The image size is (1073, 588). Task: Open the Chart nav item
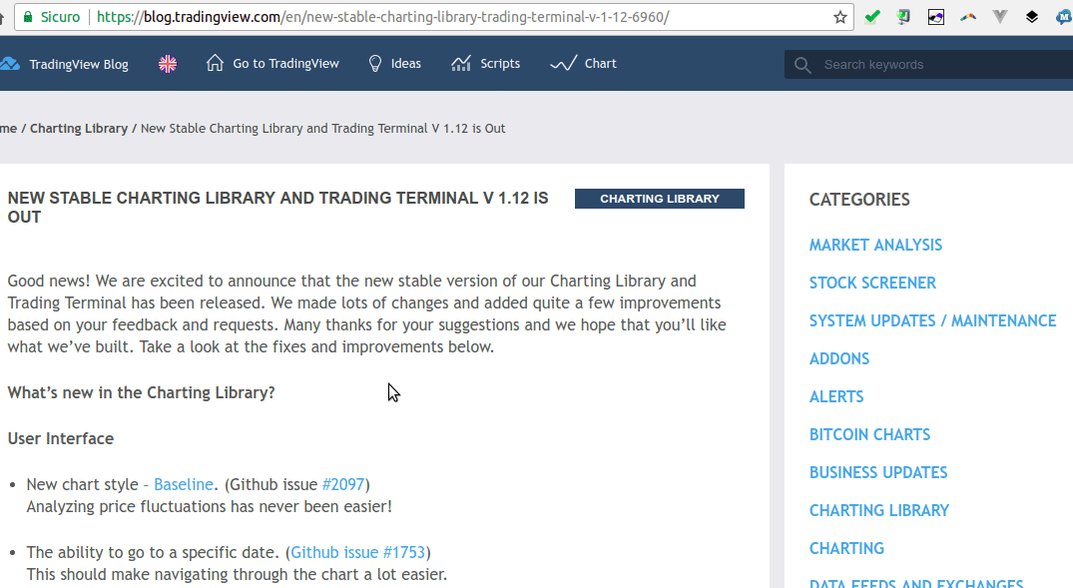pos(600,64)
